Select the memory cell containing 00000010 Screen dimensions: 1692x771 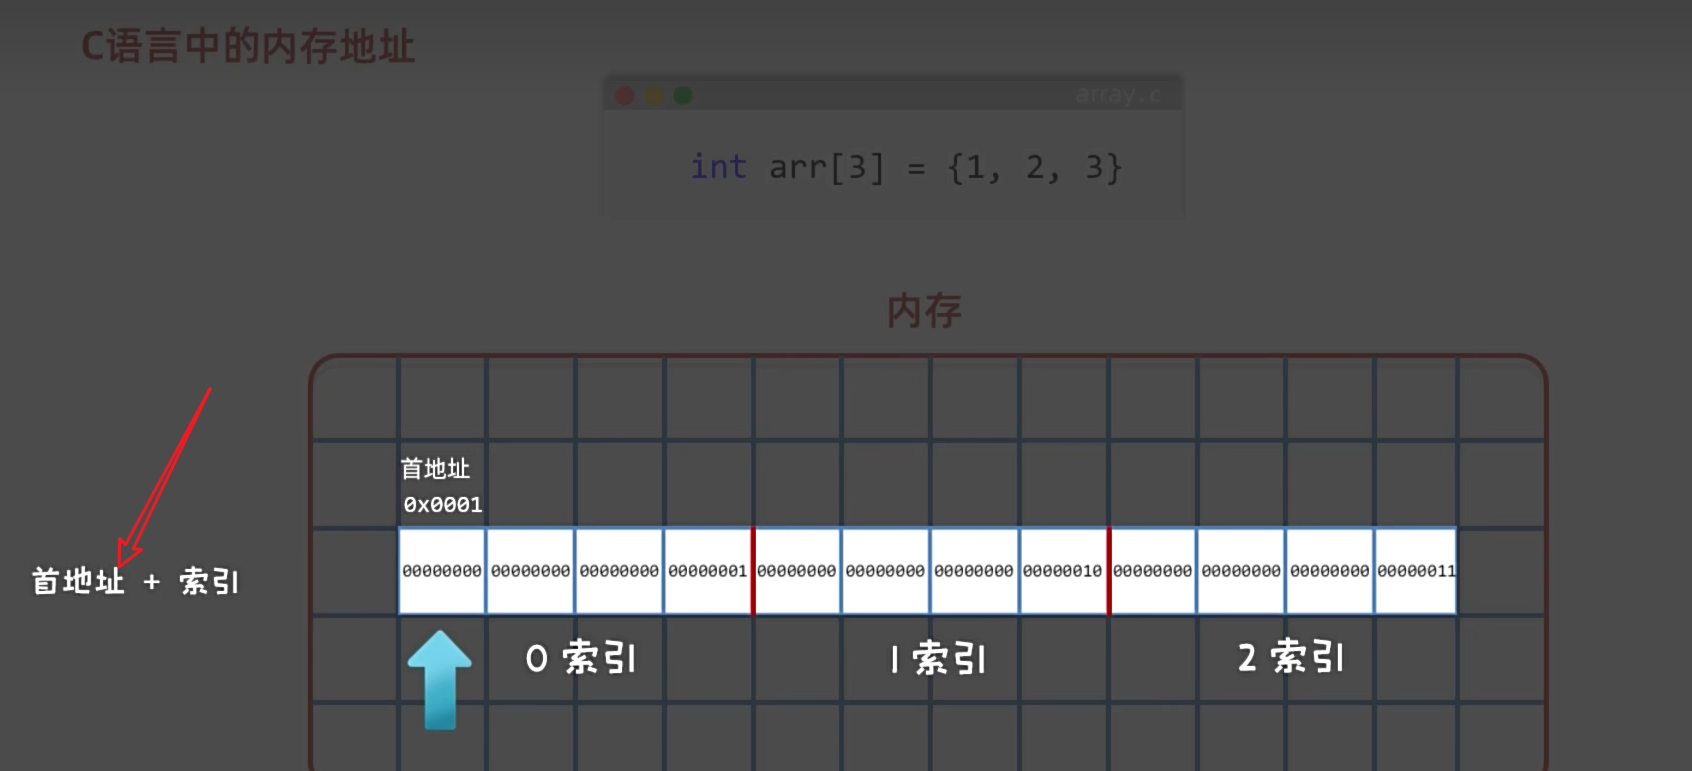coord(1062,571)
